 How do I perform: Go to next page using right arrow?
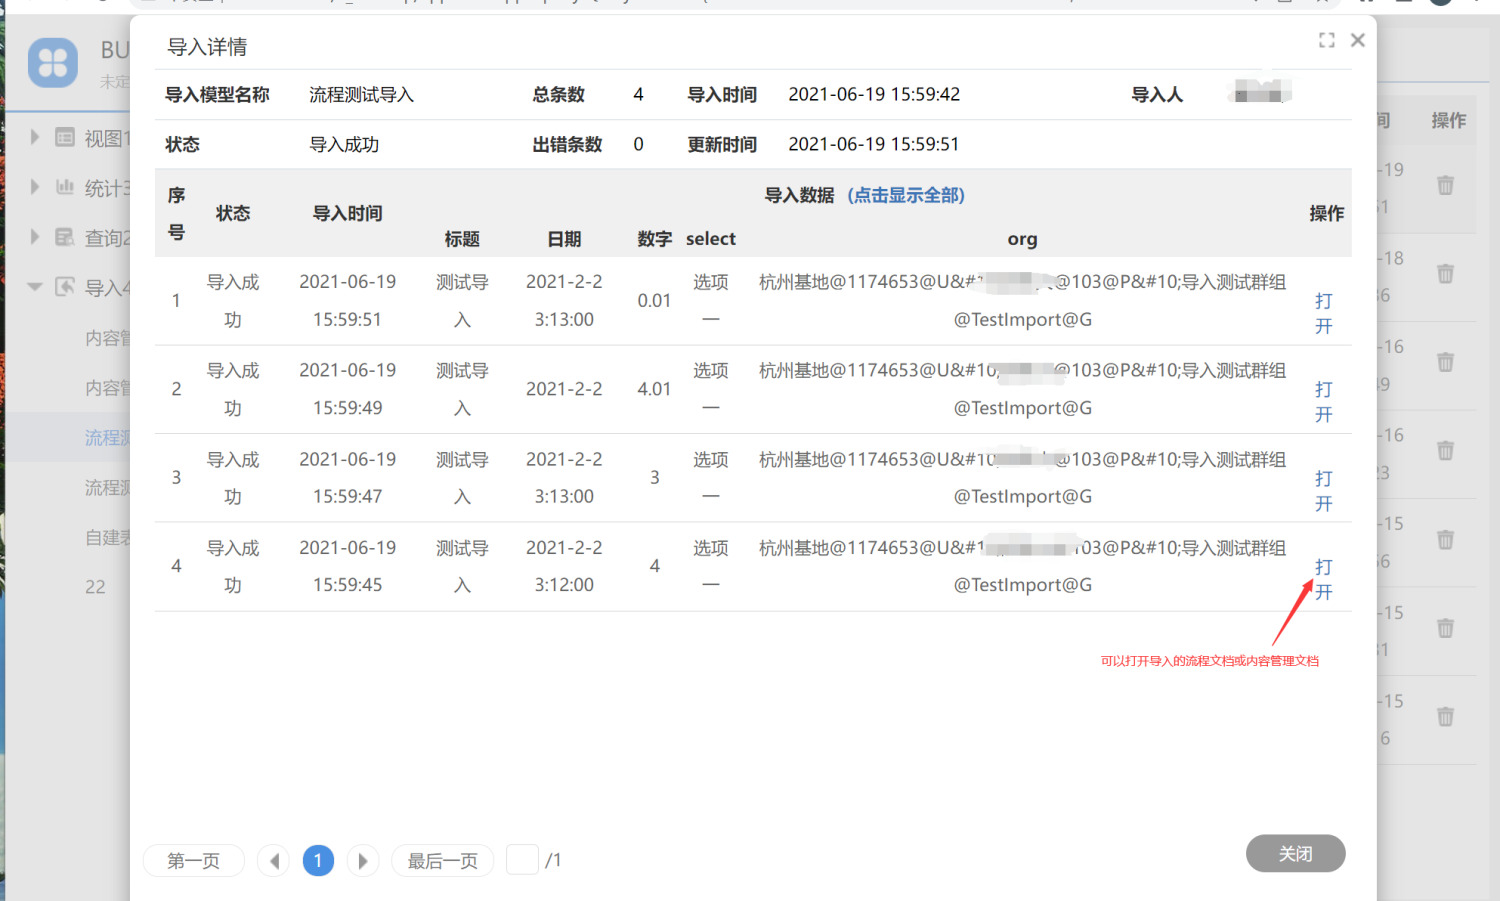point(363,860)
